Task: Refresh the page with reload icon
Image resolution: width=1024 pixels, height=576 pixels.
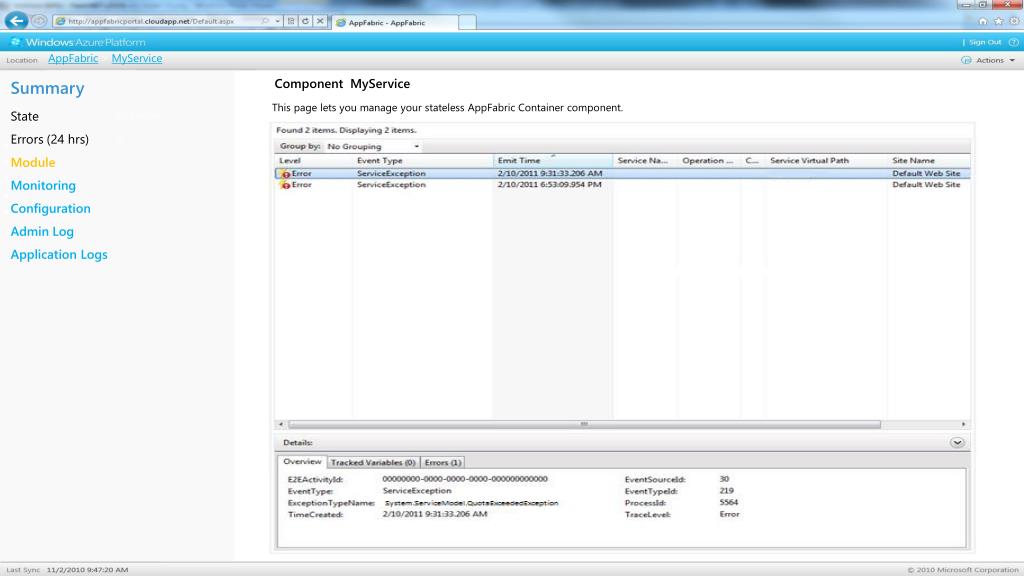Action: coord(305,21)
